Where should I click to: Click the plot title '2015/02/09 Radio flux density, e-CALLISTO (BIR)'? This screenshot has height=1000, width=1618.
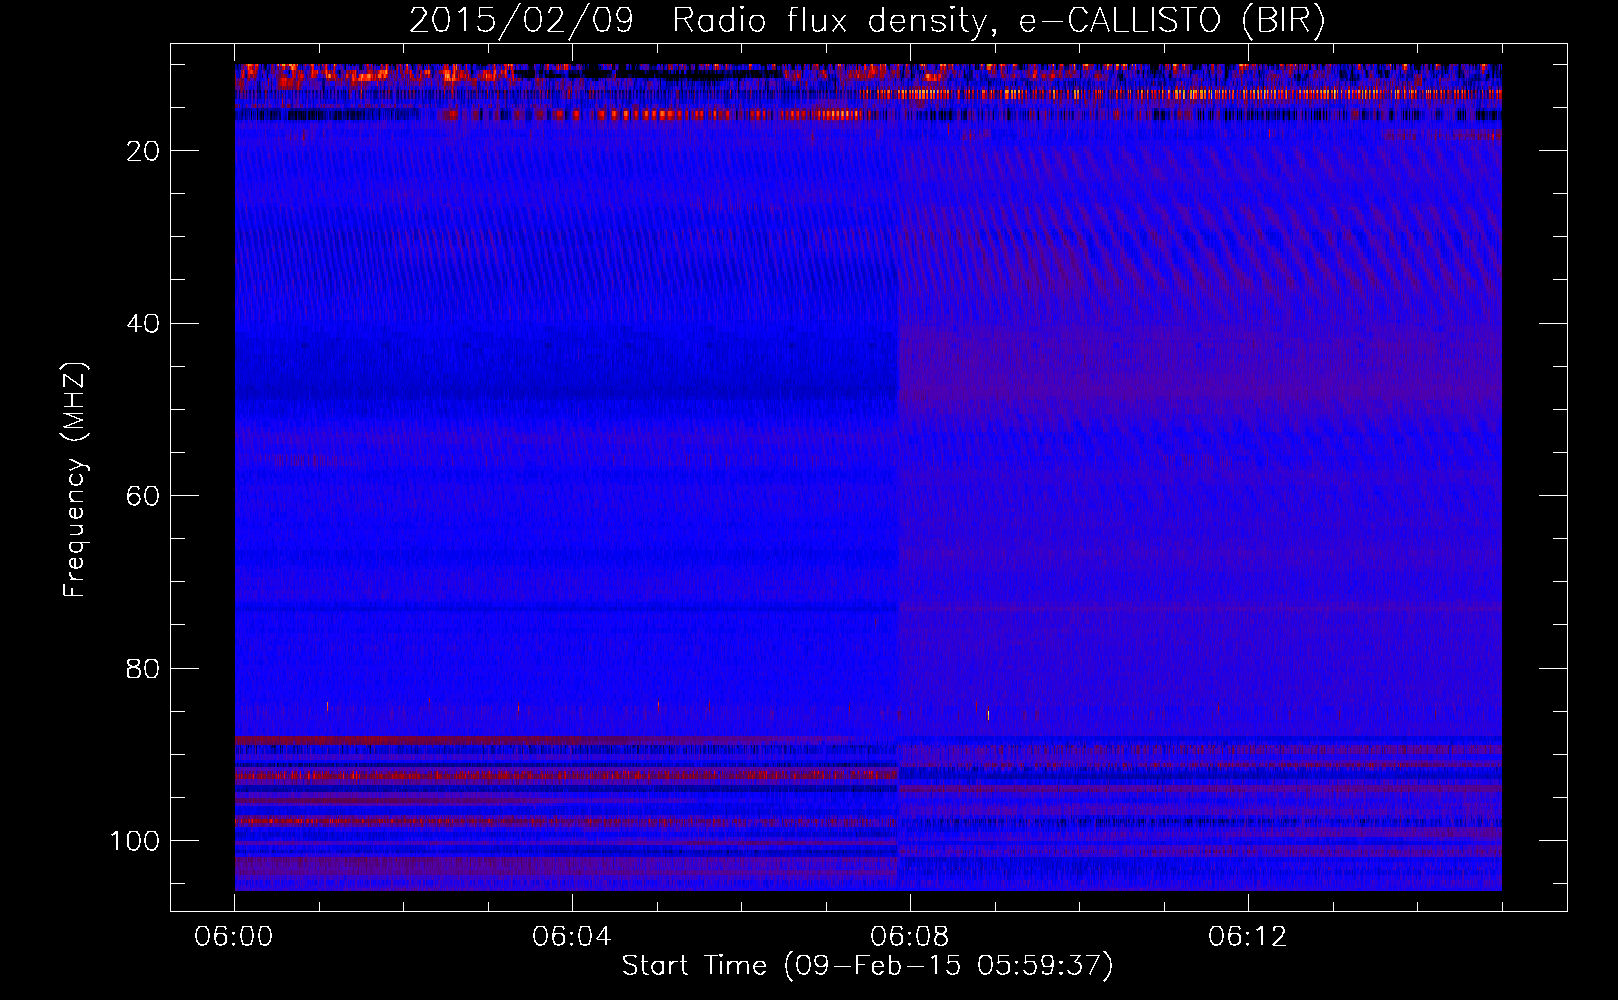pyautogui.click(x=867, y=21)
